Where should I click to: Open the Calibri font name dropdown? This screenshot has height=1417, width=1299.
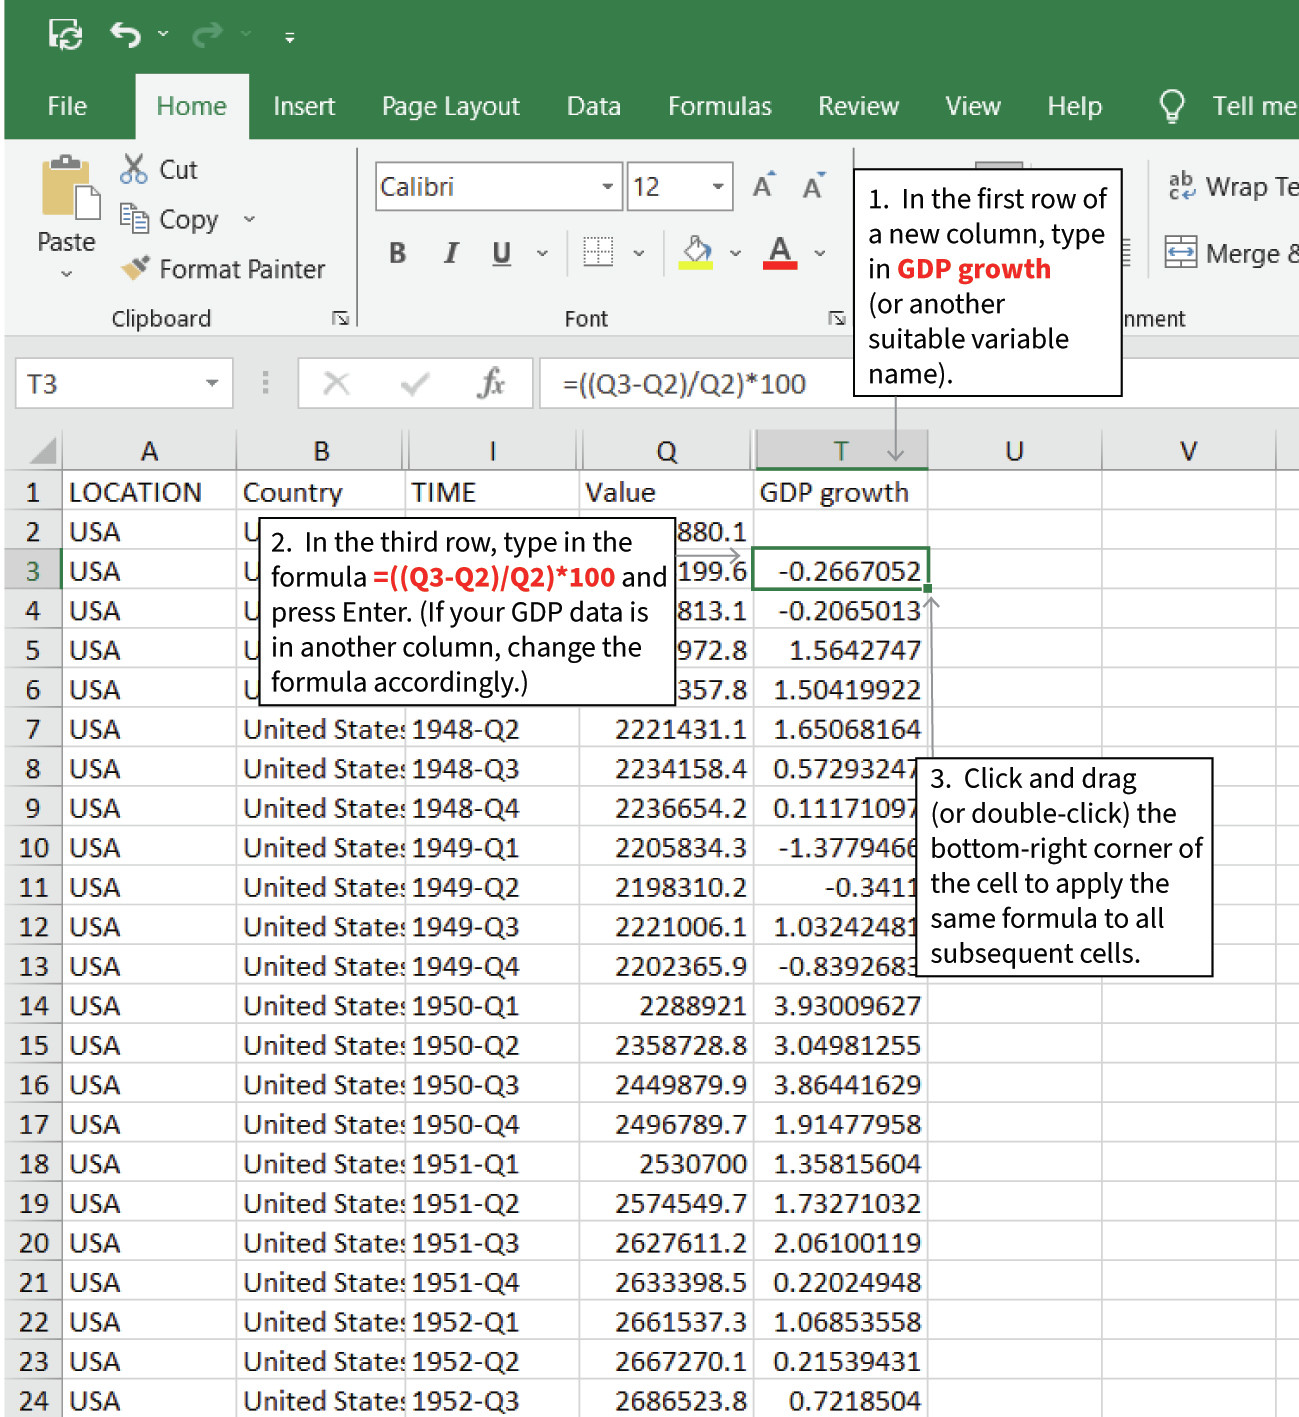click(x=608, y=186)
